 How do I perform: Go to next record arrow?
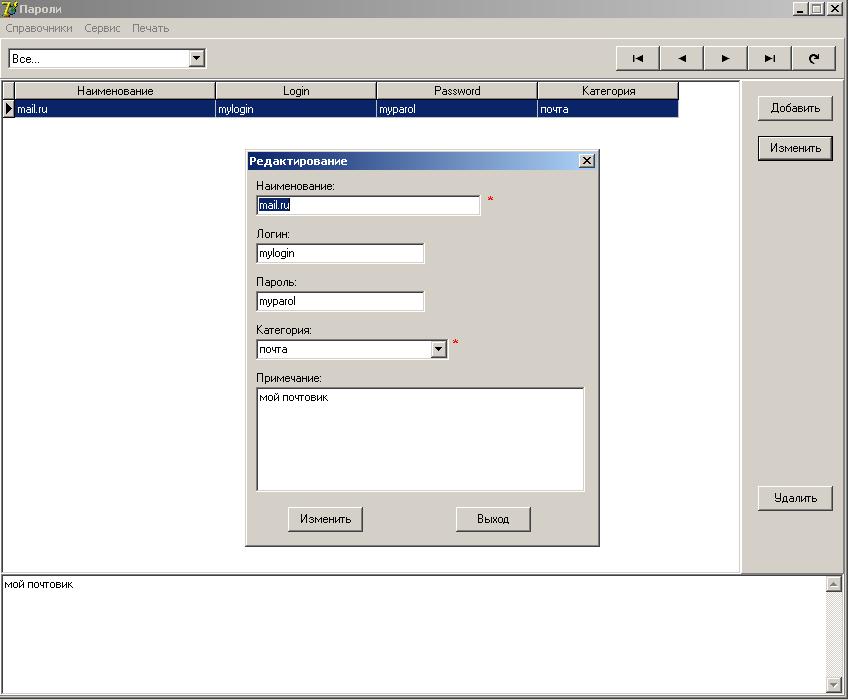[x=726, y=58]
